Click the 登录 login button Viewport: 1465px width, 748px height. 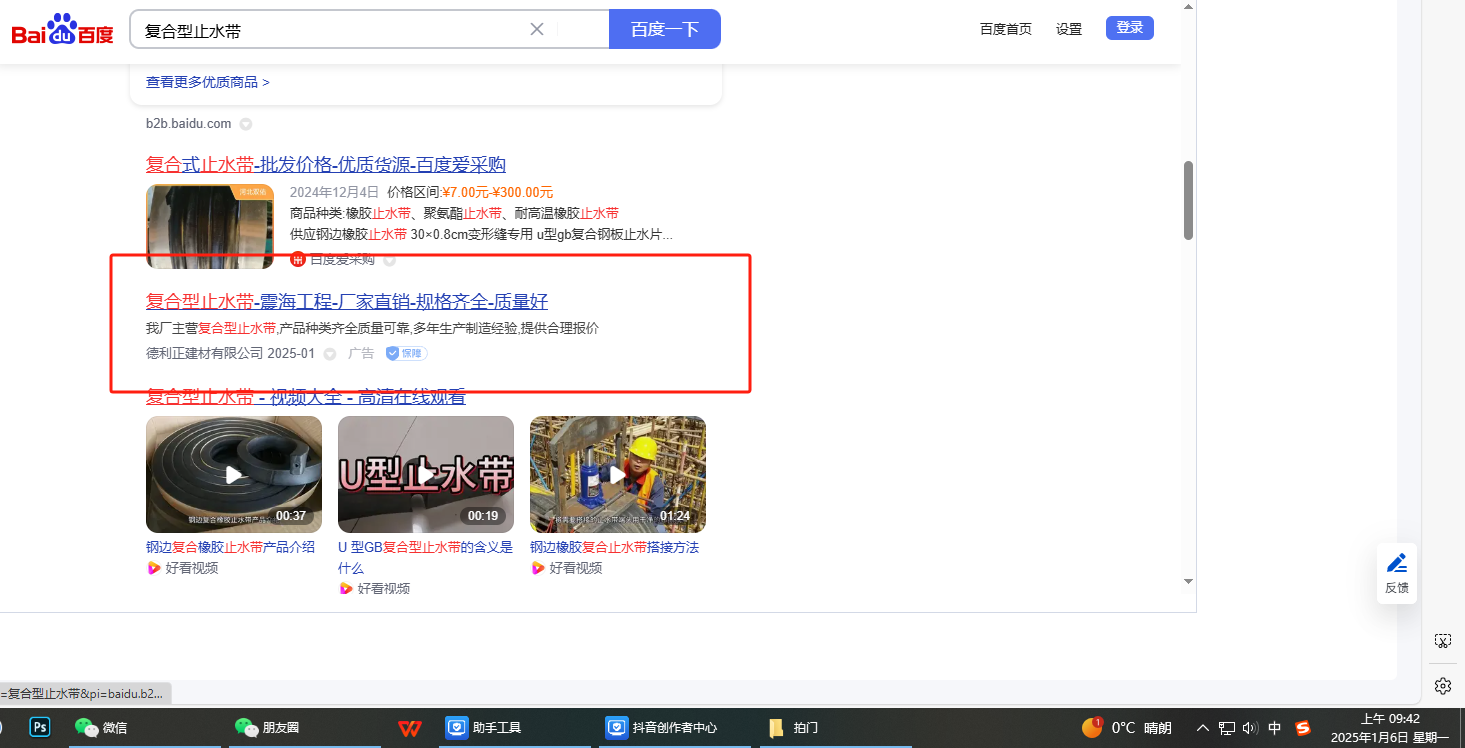click(1130, 28)
